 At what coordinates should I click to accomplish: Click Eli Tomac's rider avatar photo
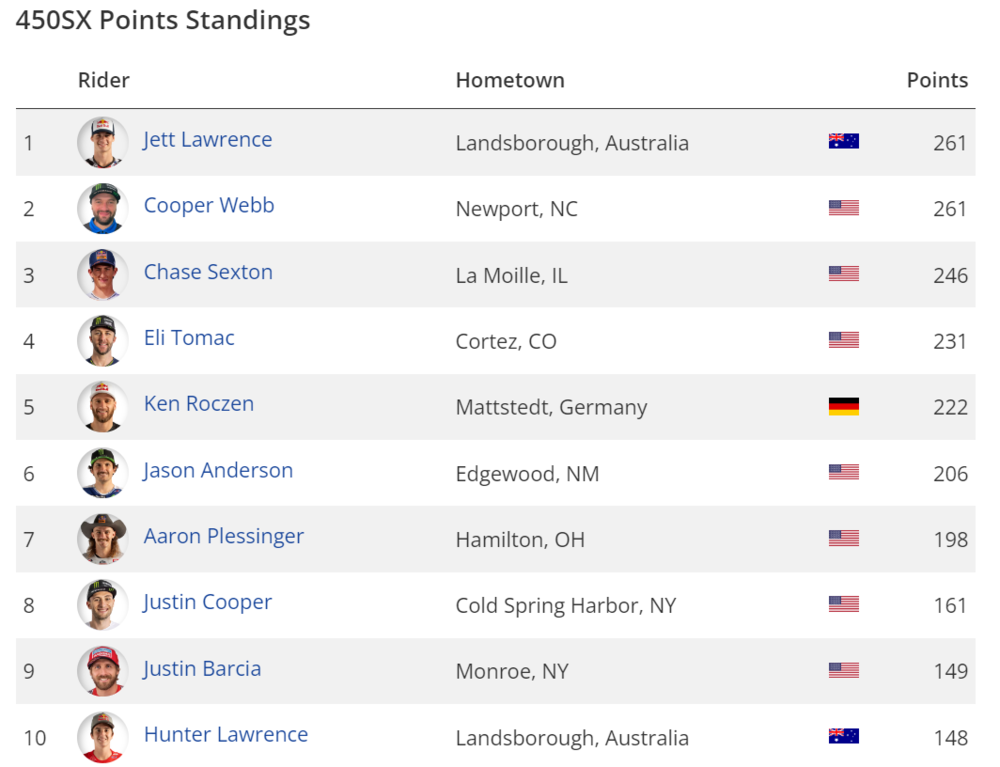102,340
